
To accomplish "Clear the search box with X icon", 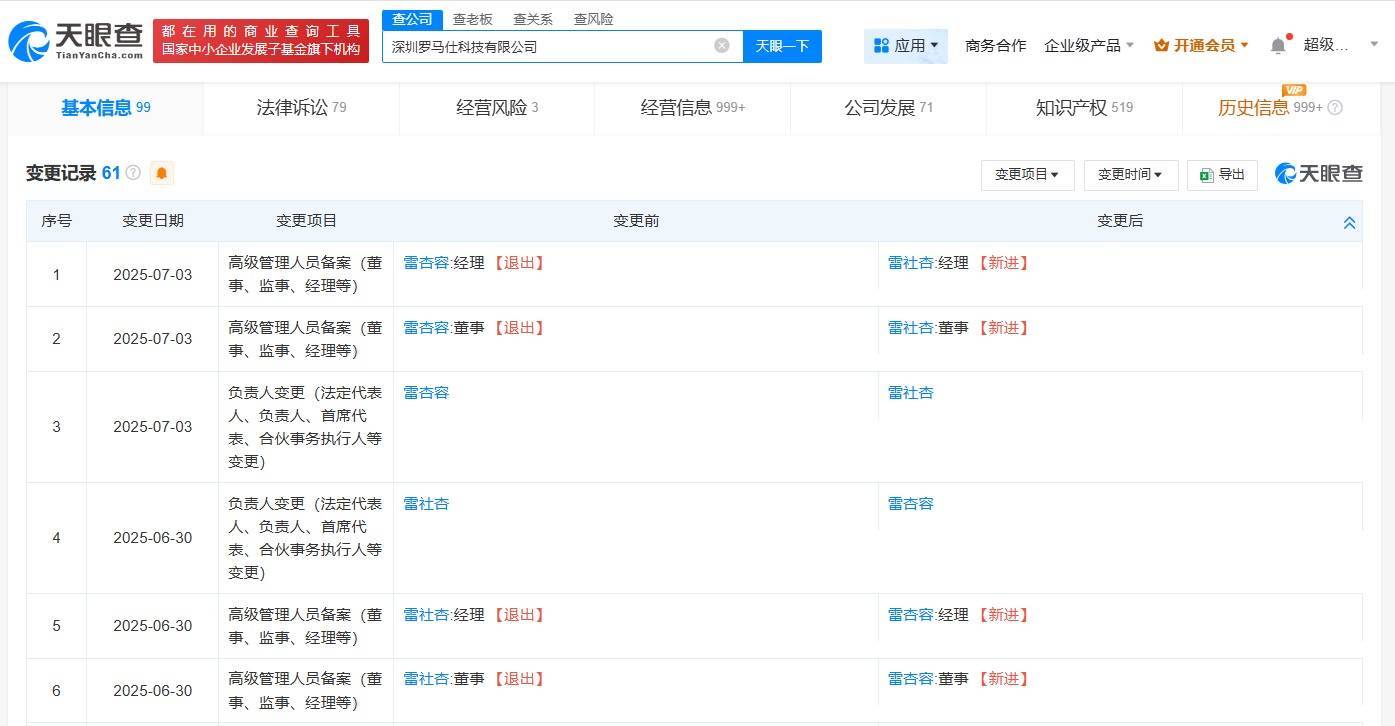I will click(x=722, y=46).
